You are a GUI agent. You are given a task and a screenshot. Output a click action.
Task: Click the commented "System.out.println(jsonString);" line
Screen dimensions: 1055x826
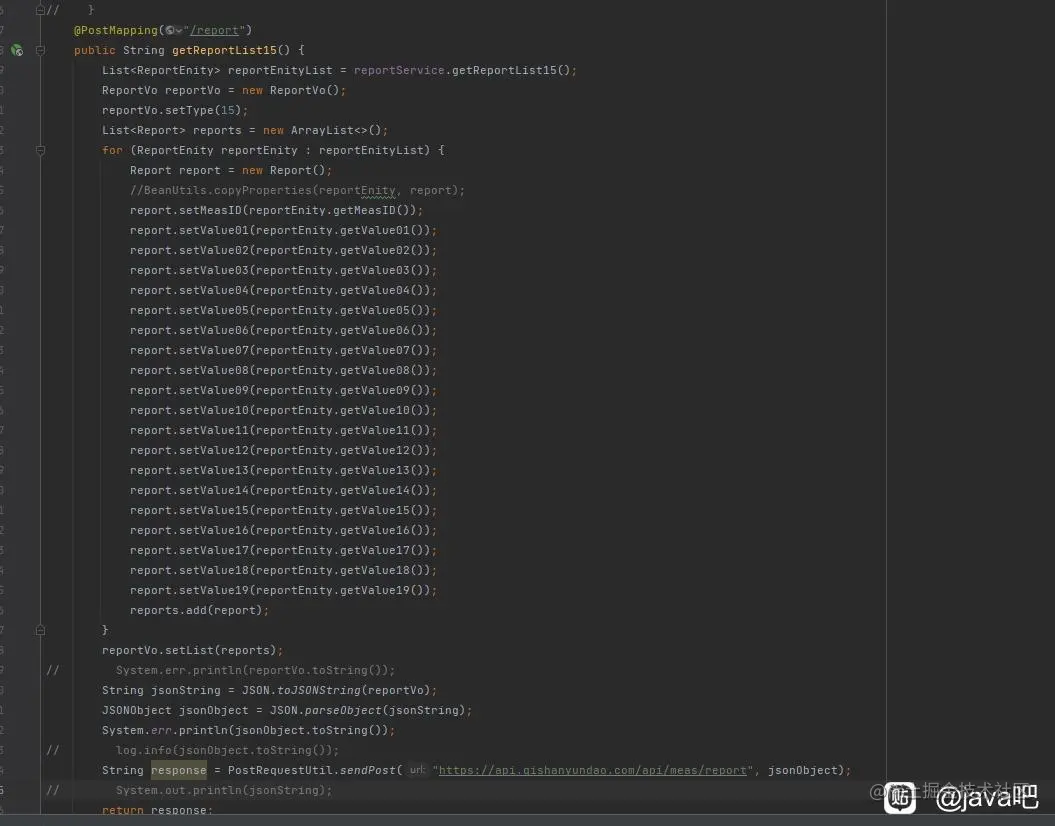tap(224, 790)
